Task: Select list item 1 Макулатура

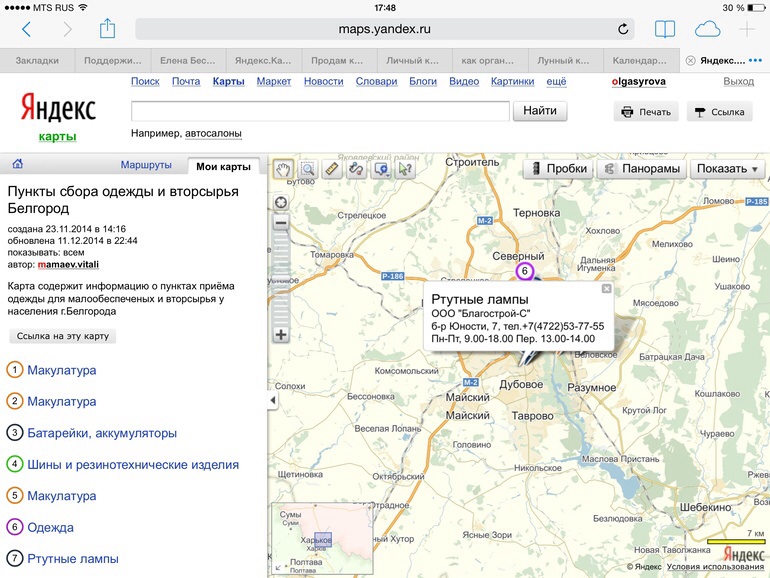Action: coord(62,370)
